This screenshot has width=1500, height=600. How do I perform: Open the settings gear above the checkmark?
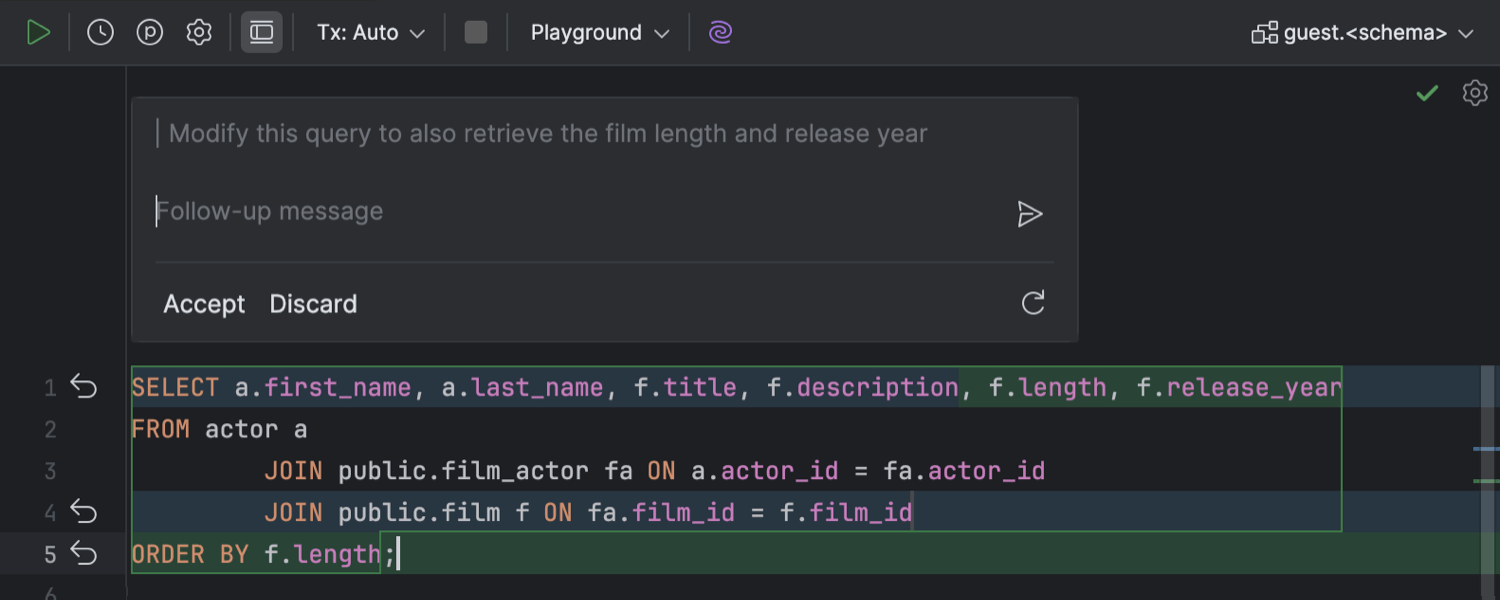tap(1475, 93)
